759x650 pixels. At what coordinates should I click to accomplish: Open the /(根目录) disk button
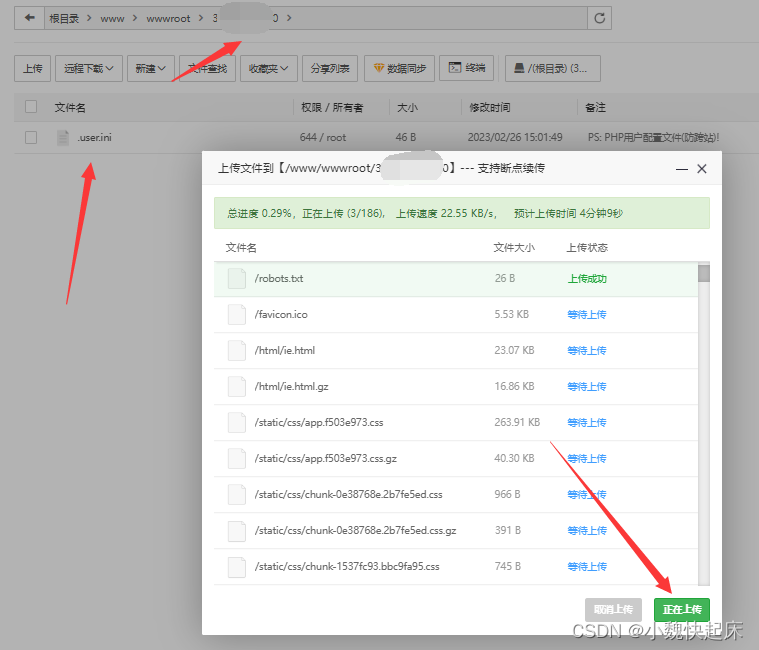click(x=553, y=68)
